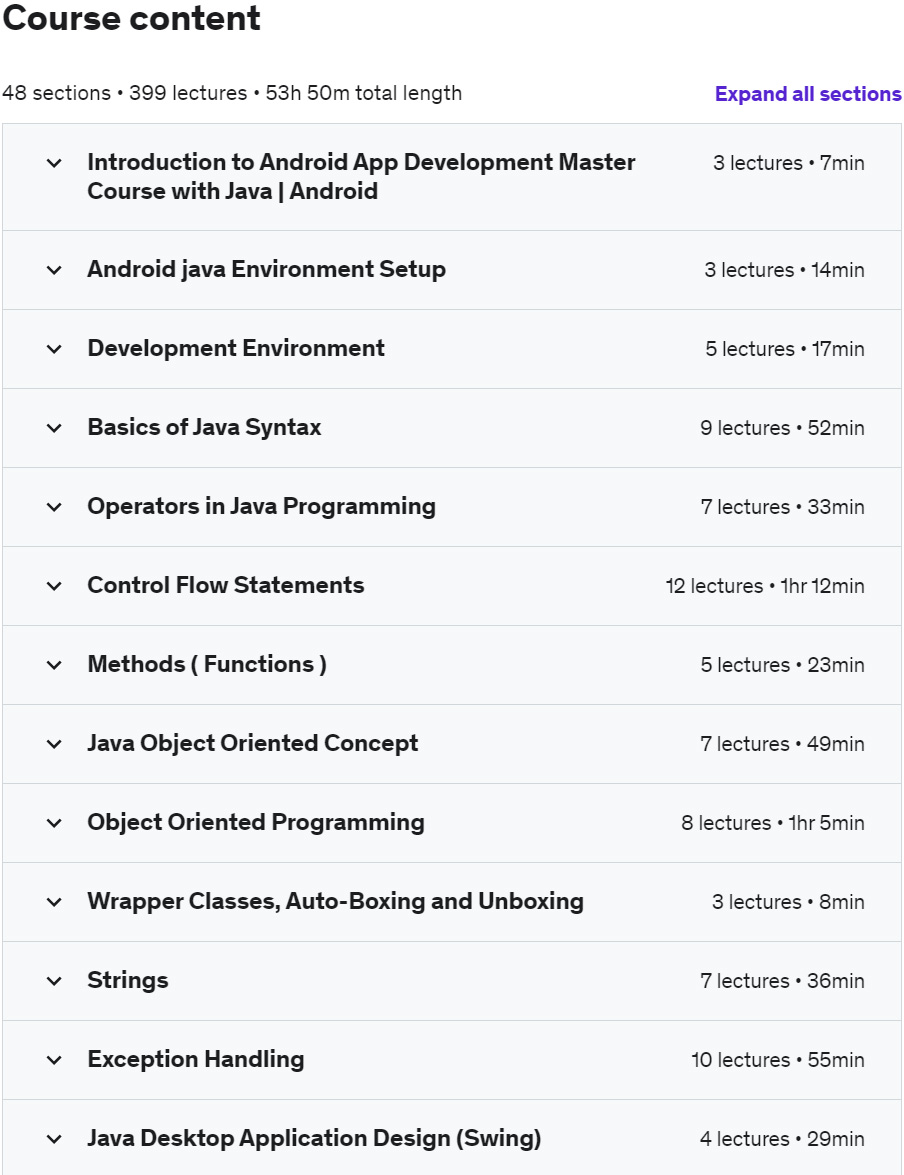Select Control Flow Statements section title
This screenshot has width=904, height=1175.
pos(226,585)
